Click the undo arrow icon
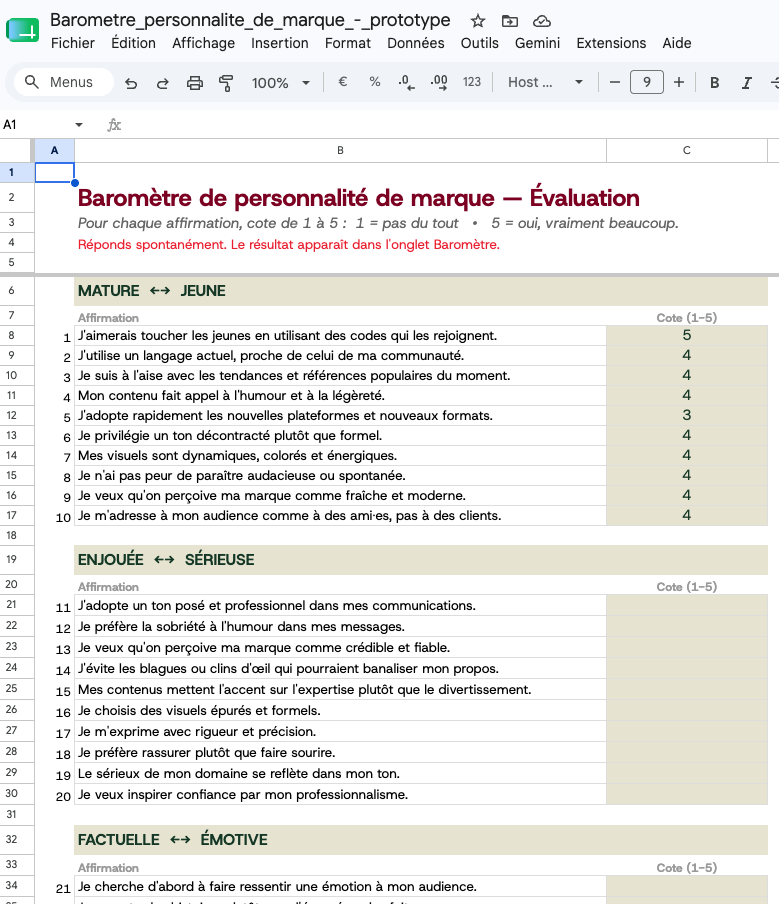 click(131, 82)
